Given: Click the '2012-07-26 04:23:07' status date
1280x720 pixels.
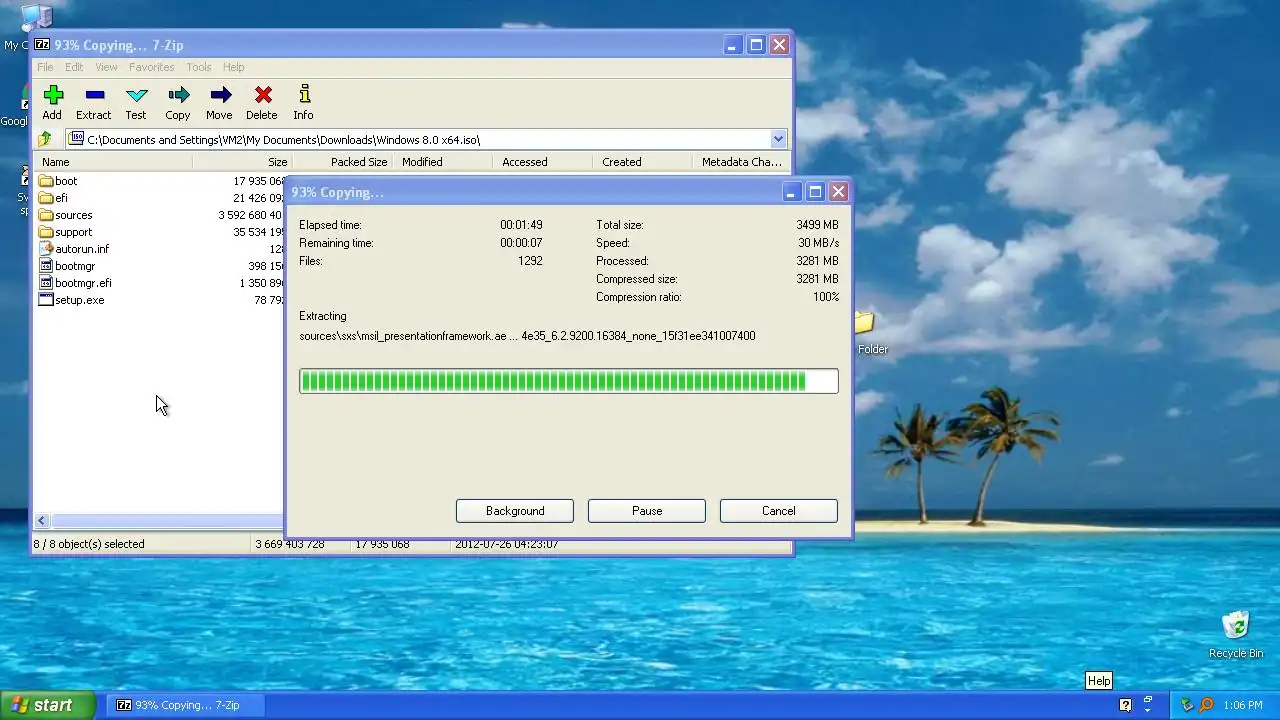Looking at the screenshot, I should pyautogui.click(x=507, y=544).
